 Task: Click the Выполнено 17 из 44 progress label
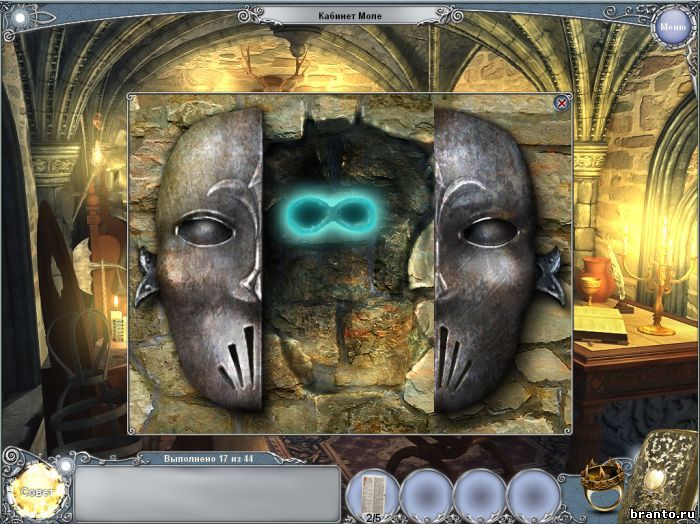coord(208,458)
